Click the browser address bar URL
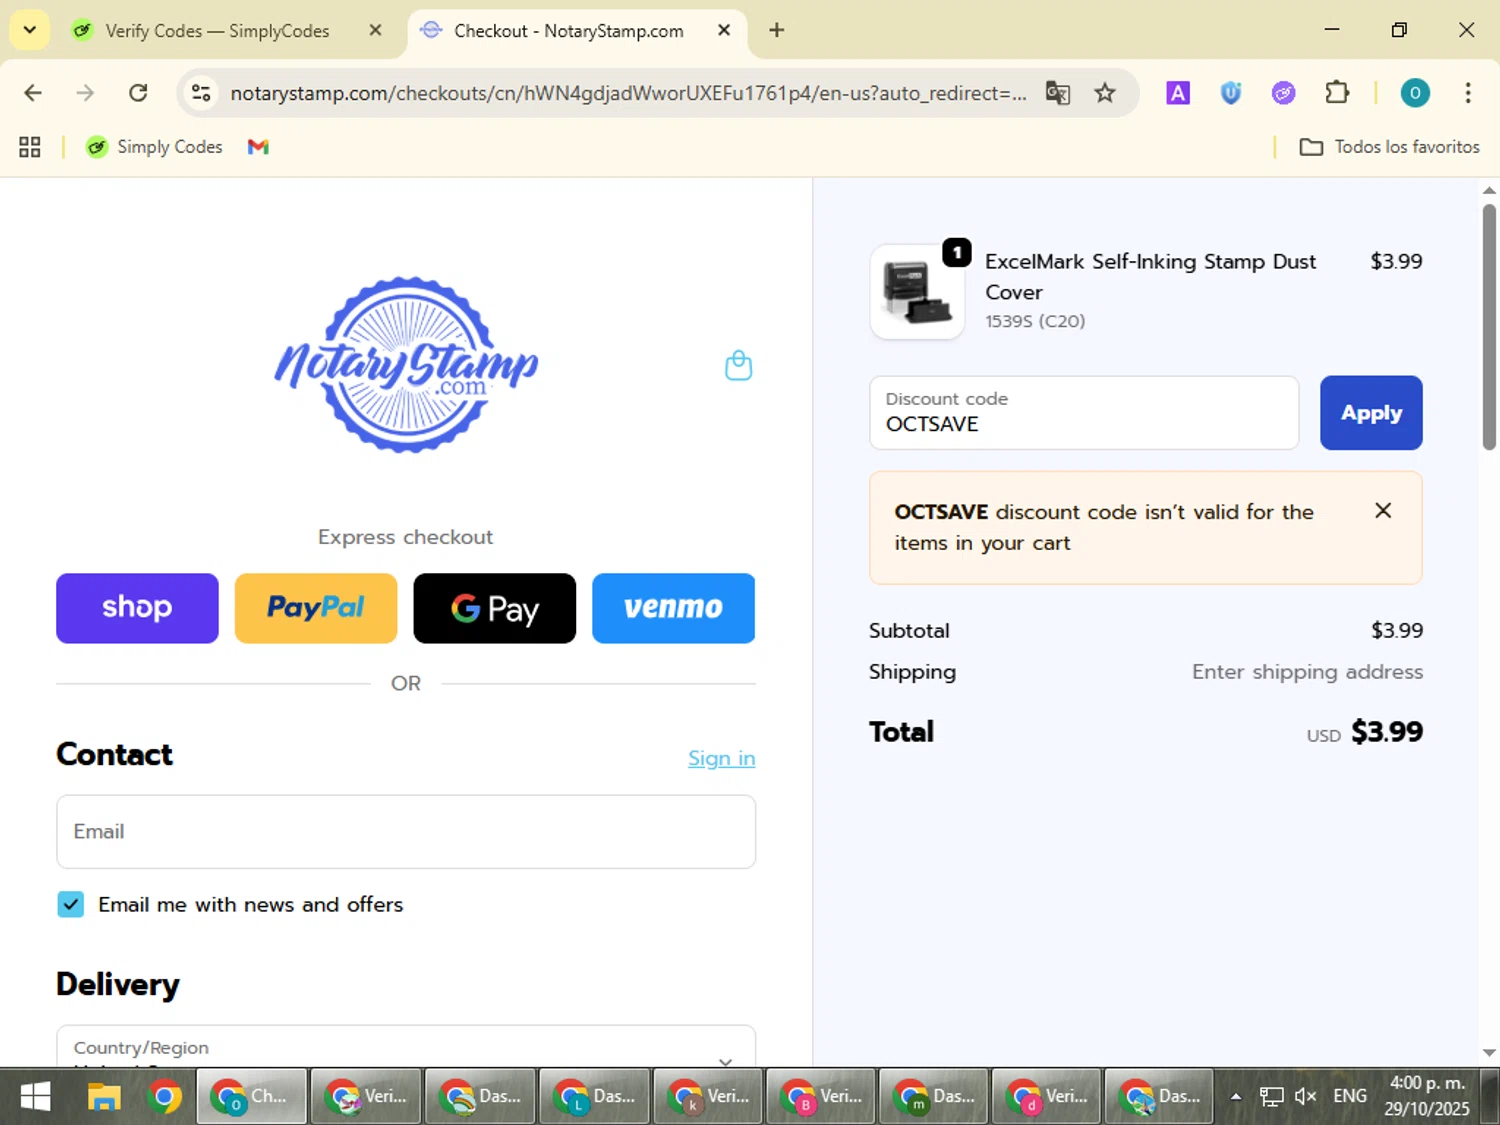This screenshot has height=1125, width=1500. 628,93
